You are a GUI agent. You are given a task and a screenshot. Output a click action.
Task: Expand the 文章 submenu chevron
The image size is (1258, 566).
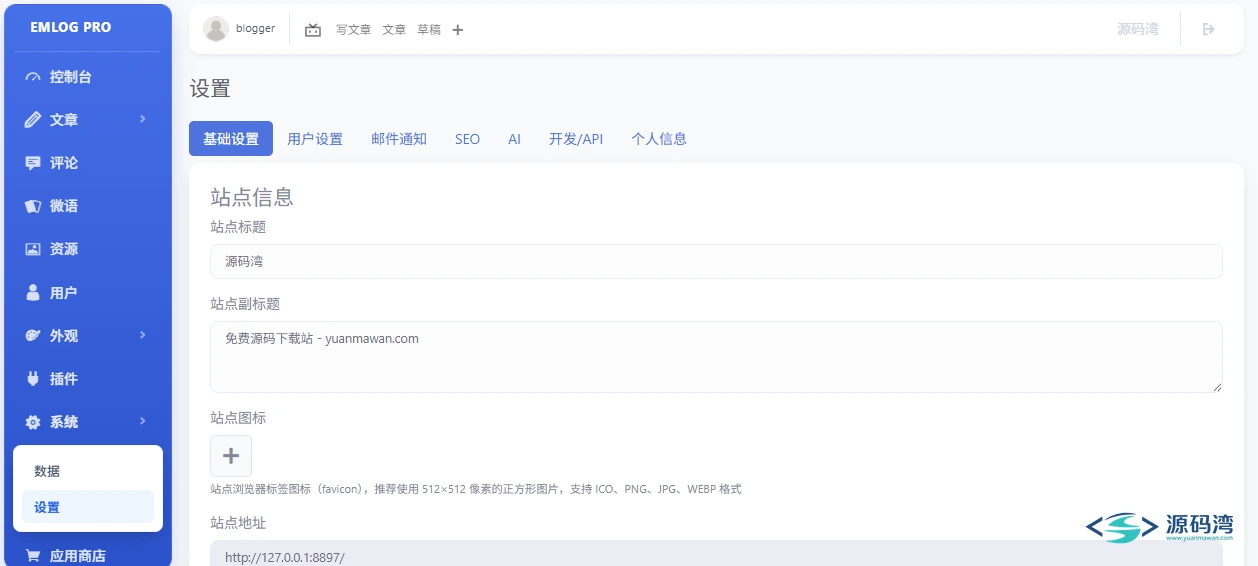143,119
